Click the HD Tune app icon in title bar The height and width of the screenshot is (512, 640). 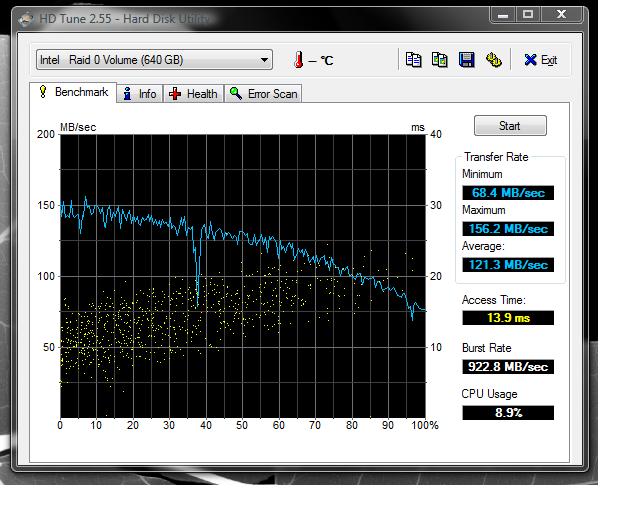pyautogui.click(x=26, y=19)
